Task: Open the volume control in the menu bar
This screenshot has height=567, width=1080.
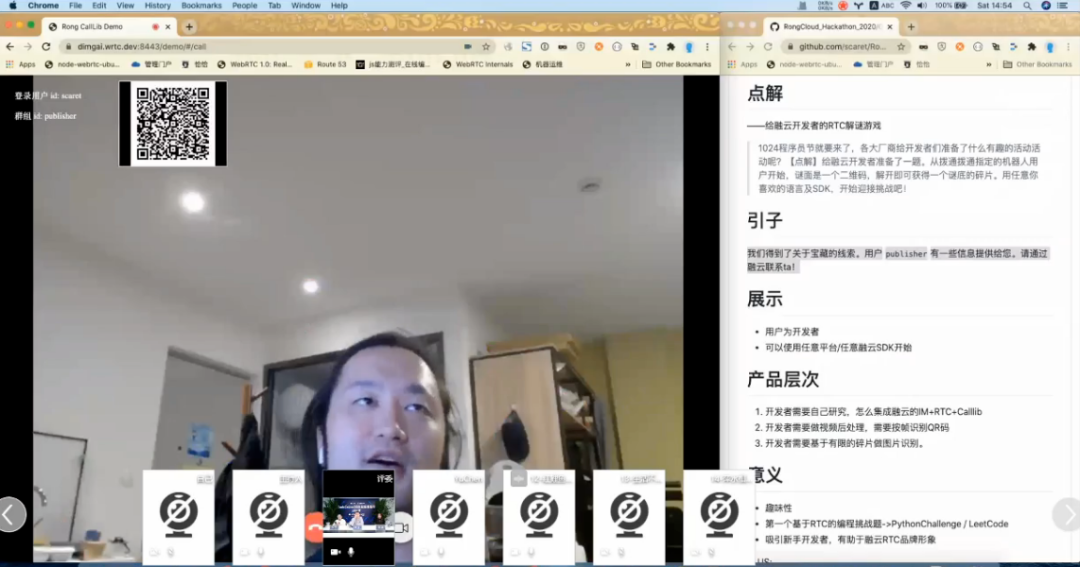Action: tap(922, 6)
